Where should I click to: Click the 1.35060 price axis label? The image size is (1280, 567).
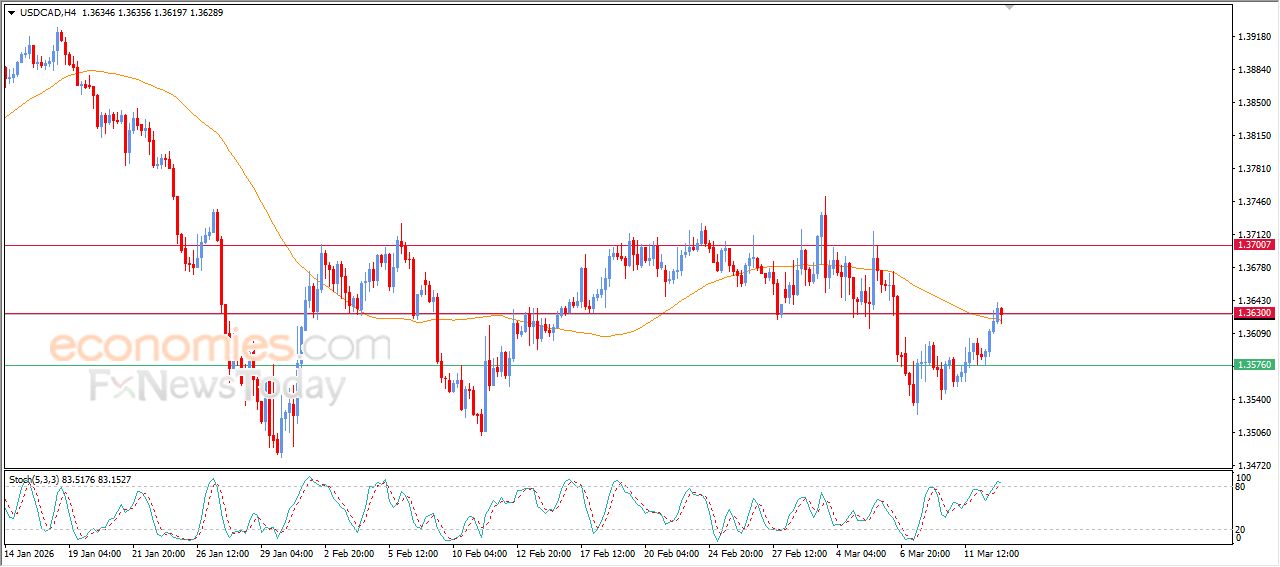pos(1254,432)
